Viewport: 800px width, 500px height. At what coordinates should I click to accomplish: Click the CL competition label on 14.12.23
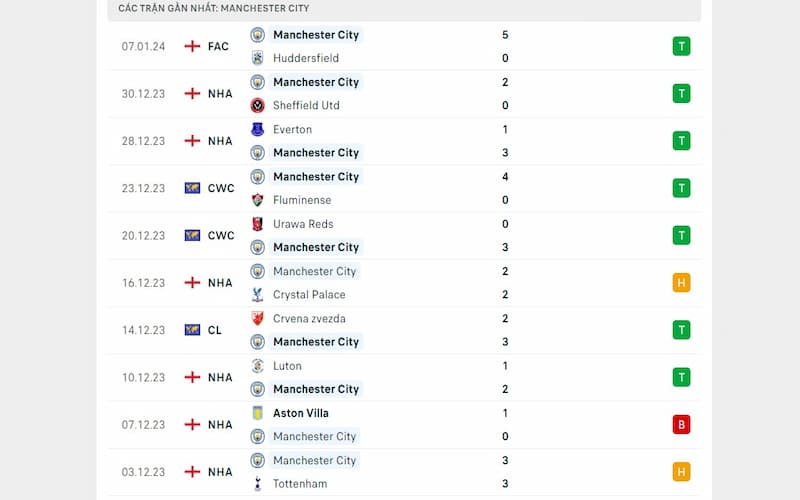[215, 330]
